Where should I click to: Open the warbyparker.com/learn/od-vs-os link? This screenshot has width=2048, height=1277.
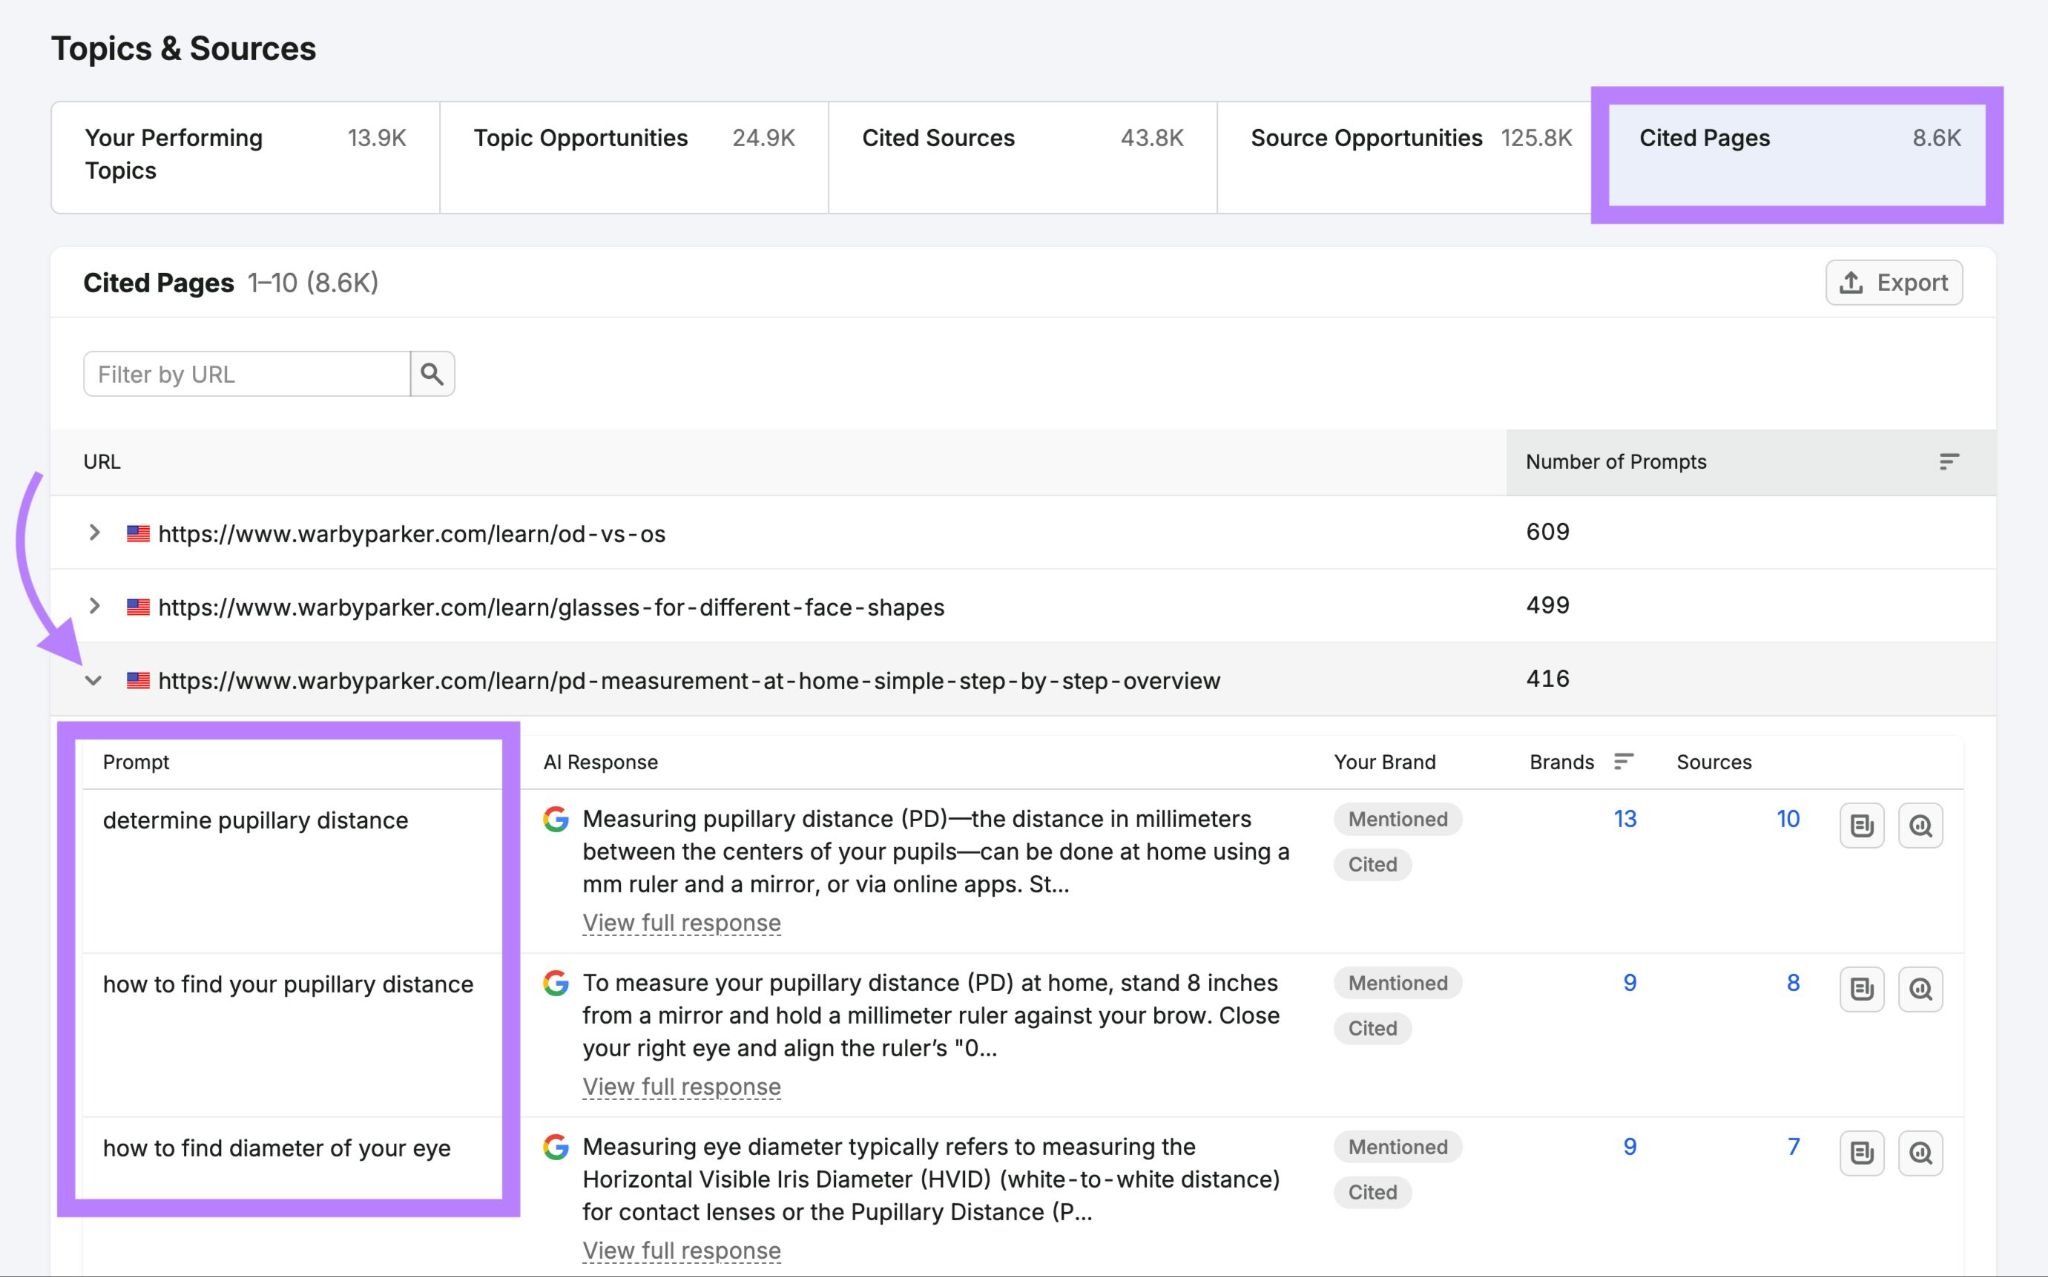click(x=412, y=534)
